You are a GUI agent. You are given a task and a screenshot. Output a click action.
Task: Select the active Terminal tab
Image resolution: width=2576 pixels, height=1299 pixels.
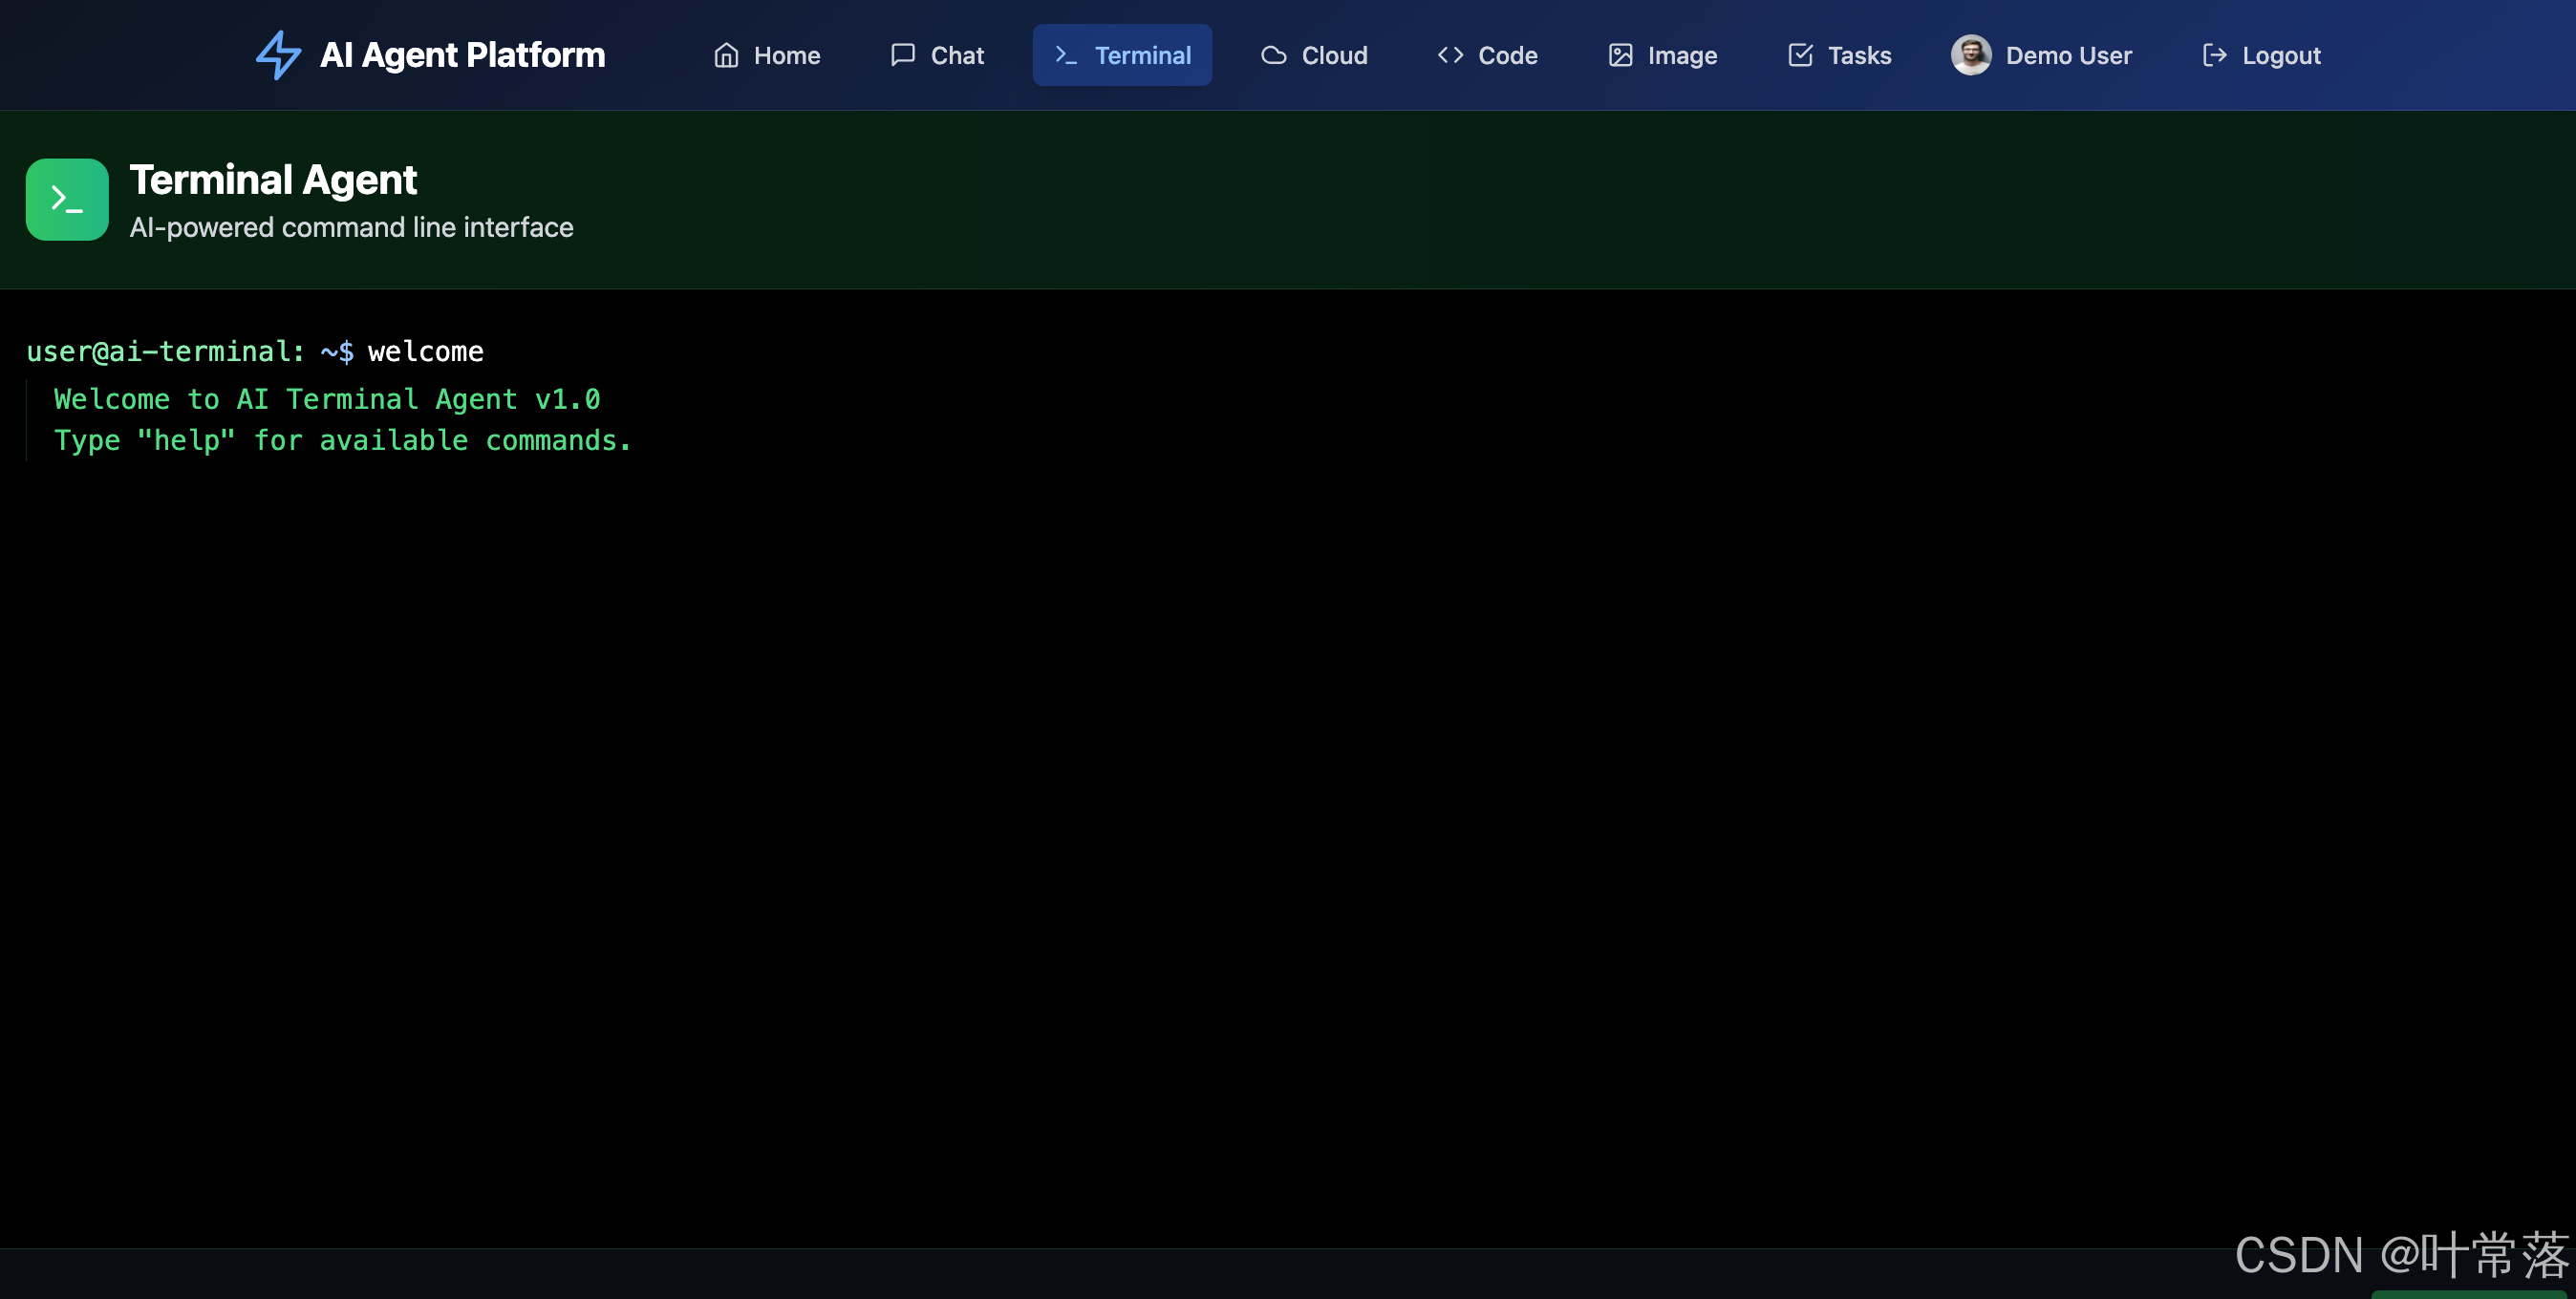click(x=1122, y=55)
